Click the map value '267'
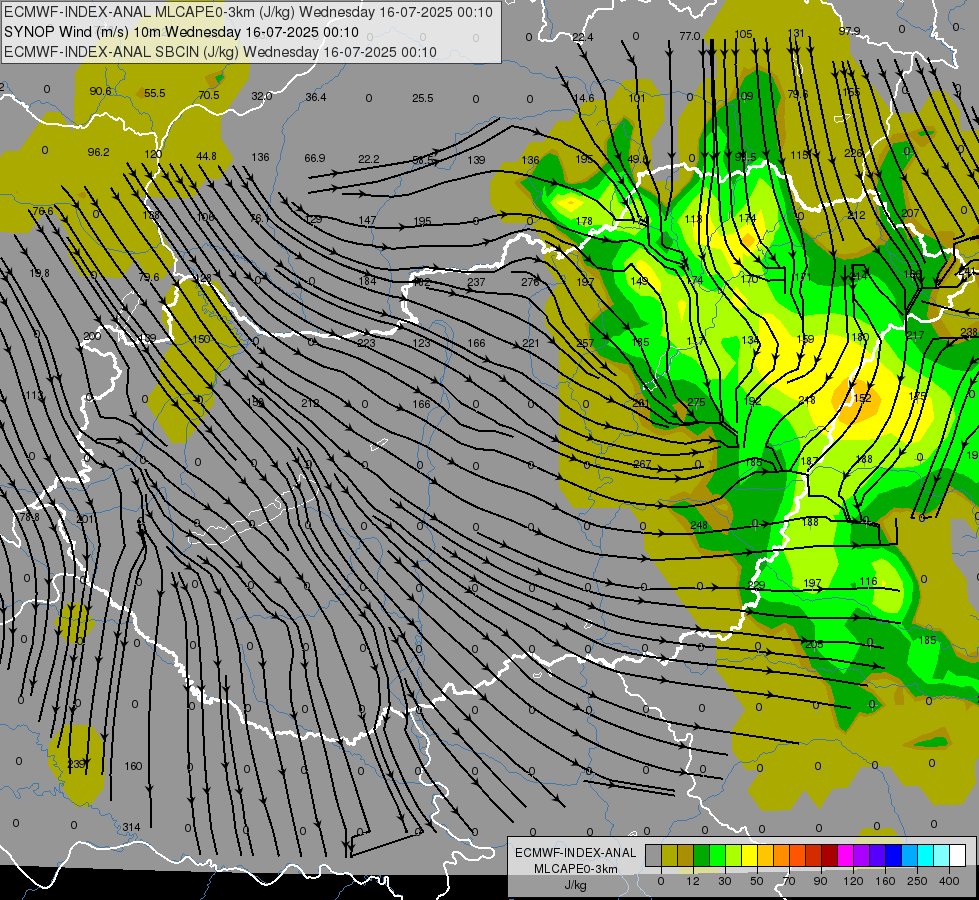Screen dimensions: 979x900 [x=642, y=464]
